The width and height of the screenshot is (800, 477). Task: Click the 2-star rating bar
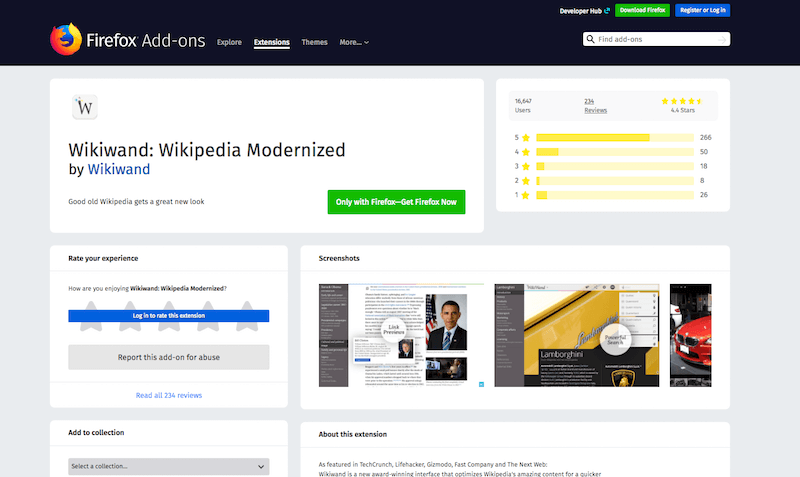pos(615,181)
